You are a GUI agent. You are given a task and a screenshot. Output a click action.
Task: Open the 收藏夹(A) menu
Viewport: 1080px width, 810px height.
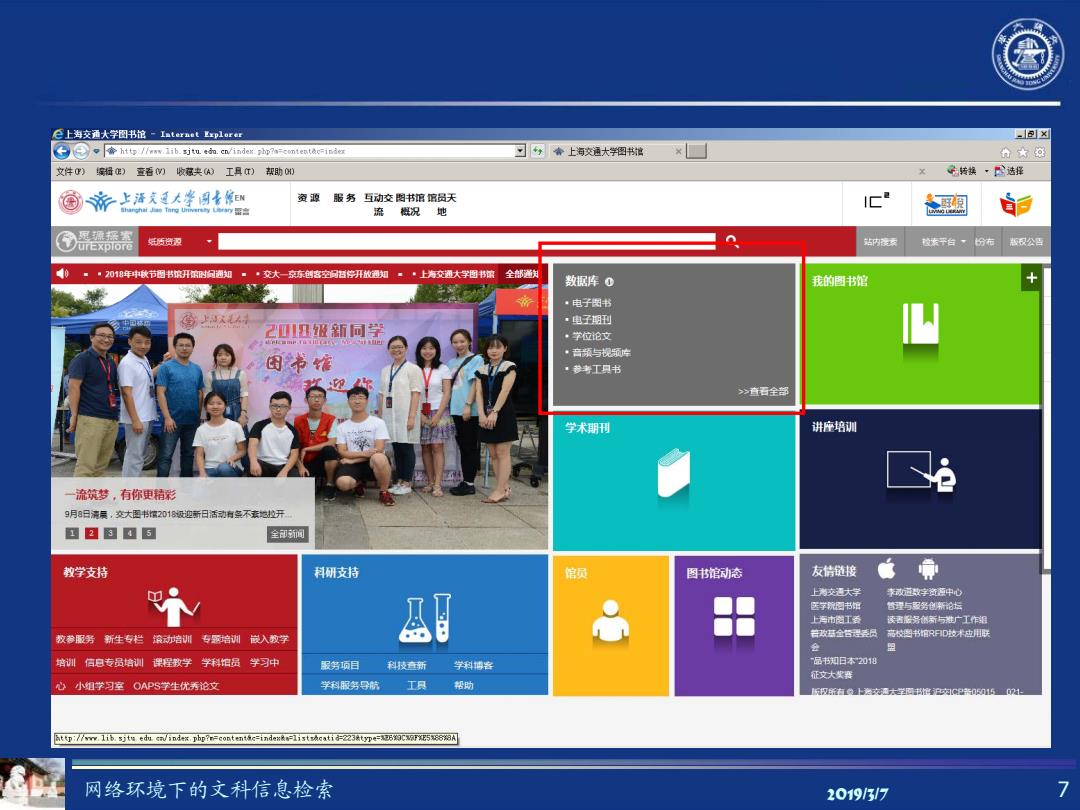coord(195,172)
